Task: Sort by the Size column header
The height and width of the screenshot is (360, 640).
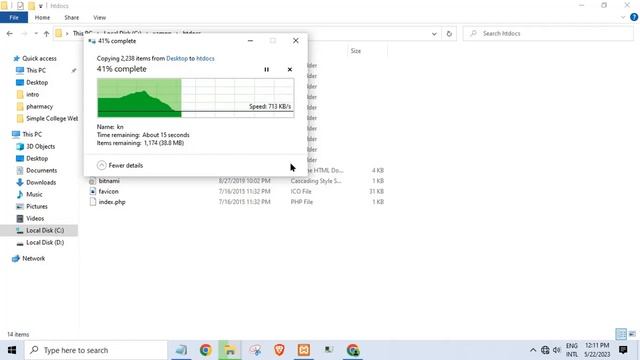Action: point(356,51)
